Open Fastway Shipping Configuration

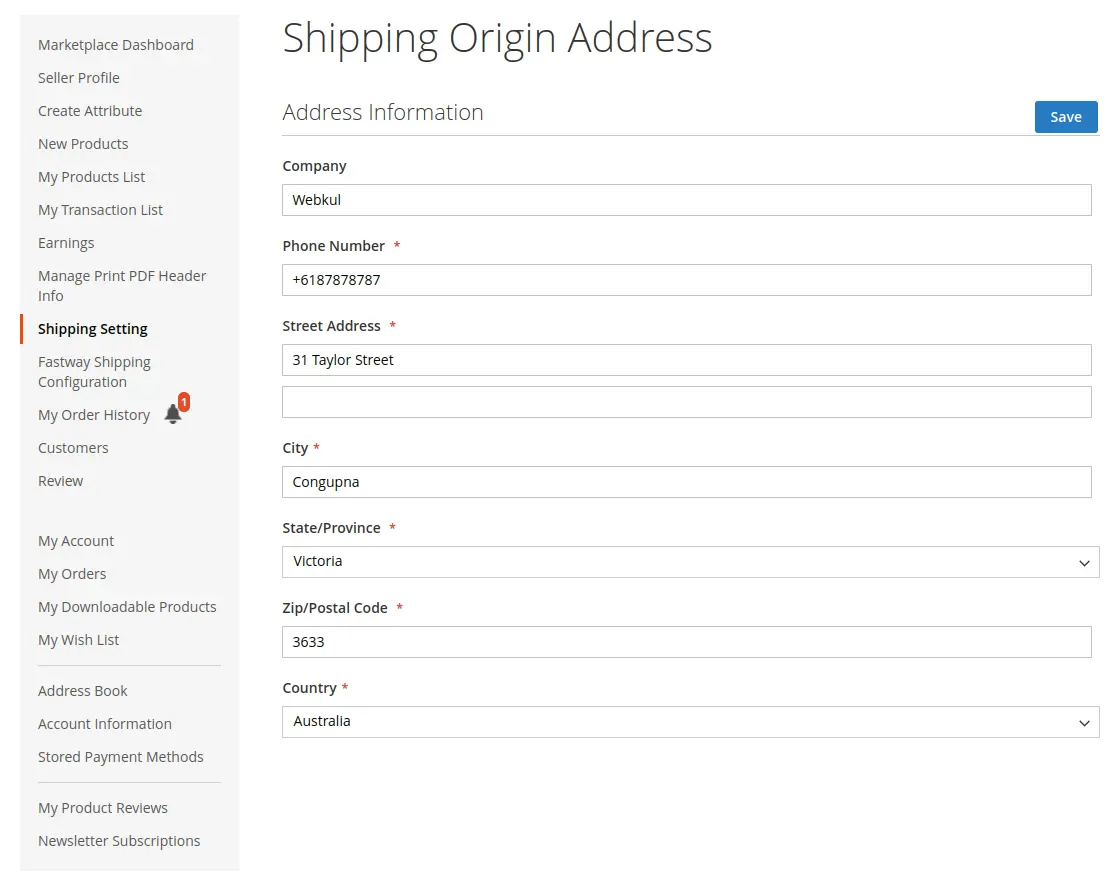94,371
